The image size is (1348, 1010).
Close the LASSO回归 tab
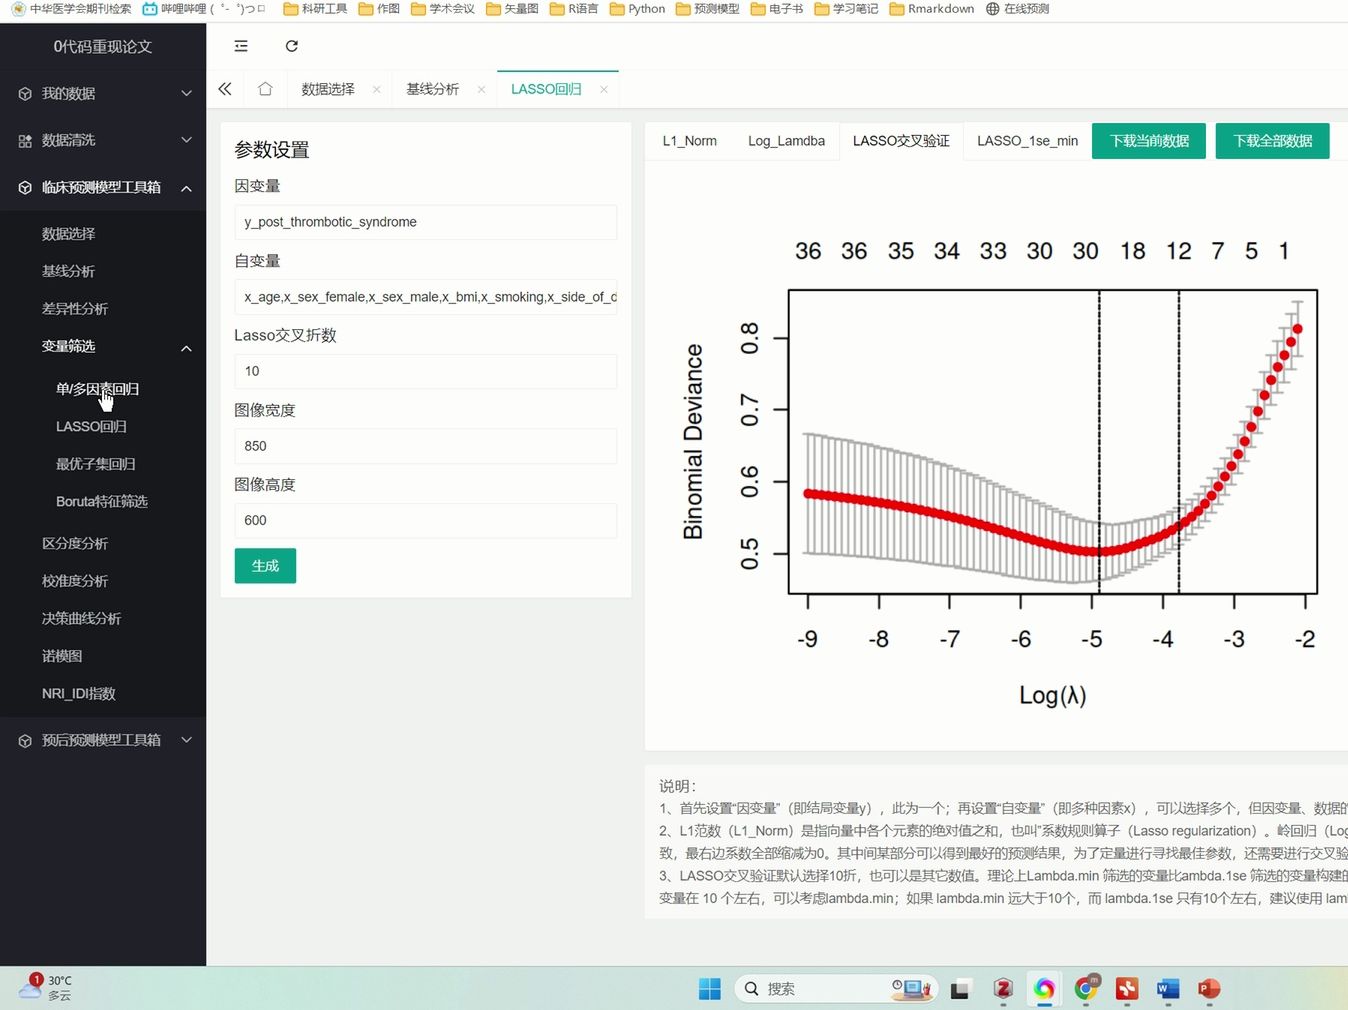tap(604, 89)
